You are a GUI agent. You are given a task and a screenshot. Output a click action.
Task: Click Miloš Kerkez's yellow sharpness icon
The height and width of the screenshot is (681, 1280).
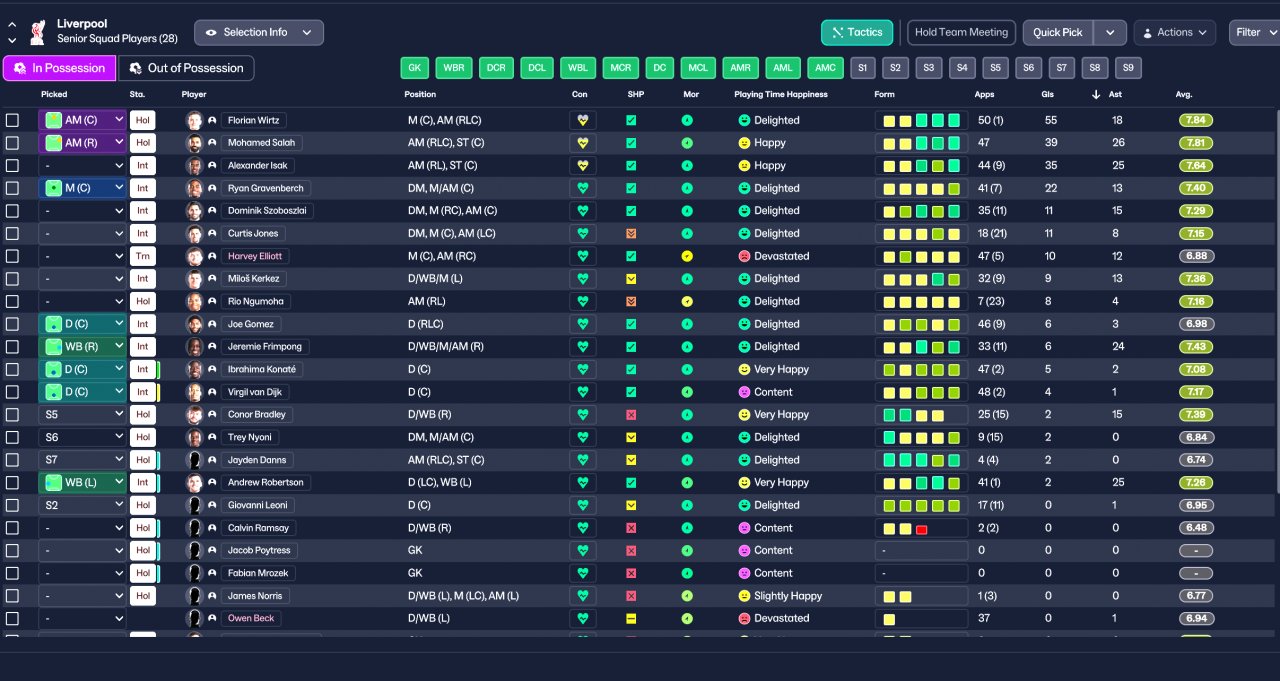(x=631, y=279)
